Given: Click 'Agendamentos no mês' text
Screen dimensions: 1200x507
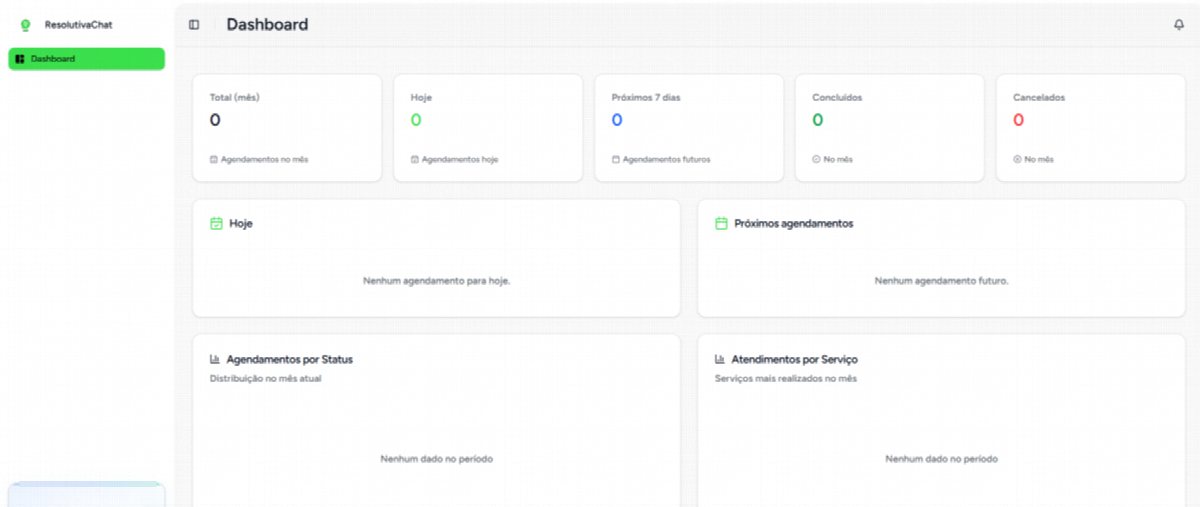Looking at the screenshot, I should 265,159.
